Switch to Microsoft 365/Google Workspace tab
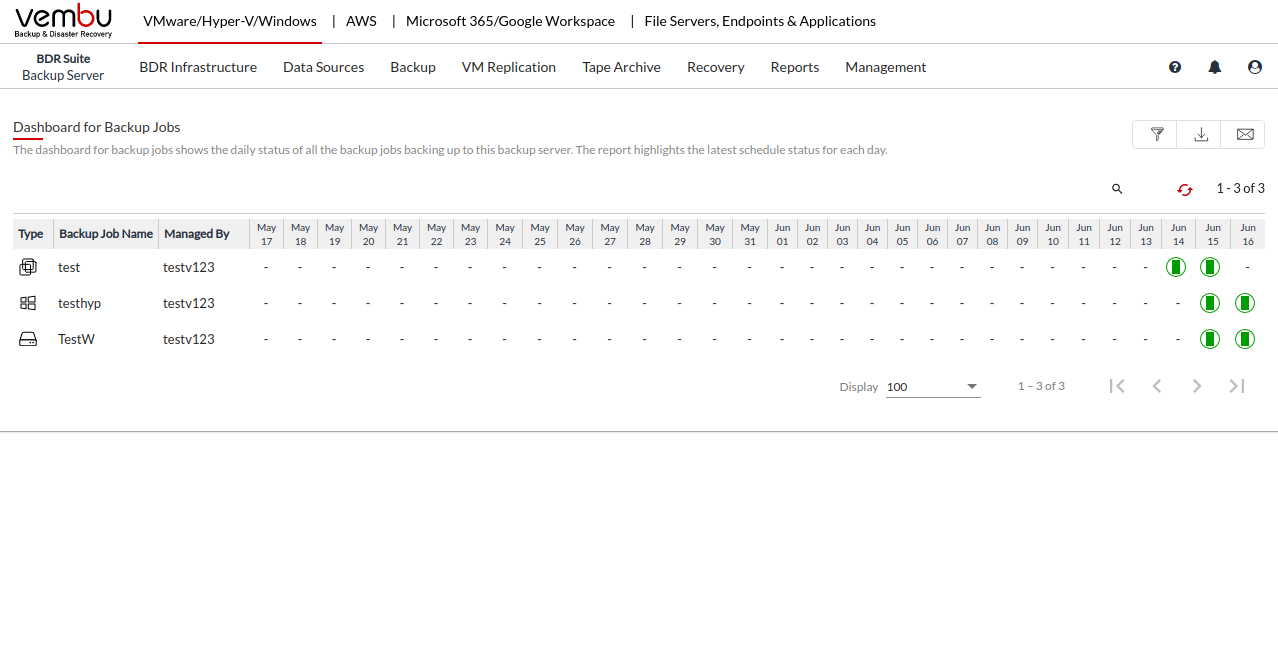Image resolution: width=1278 pixels, height=663 pixels. click(x=510, y=21)
